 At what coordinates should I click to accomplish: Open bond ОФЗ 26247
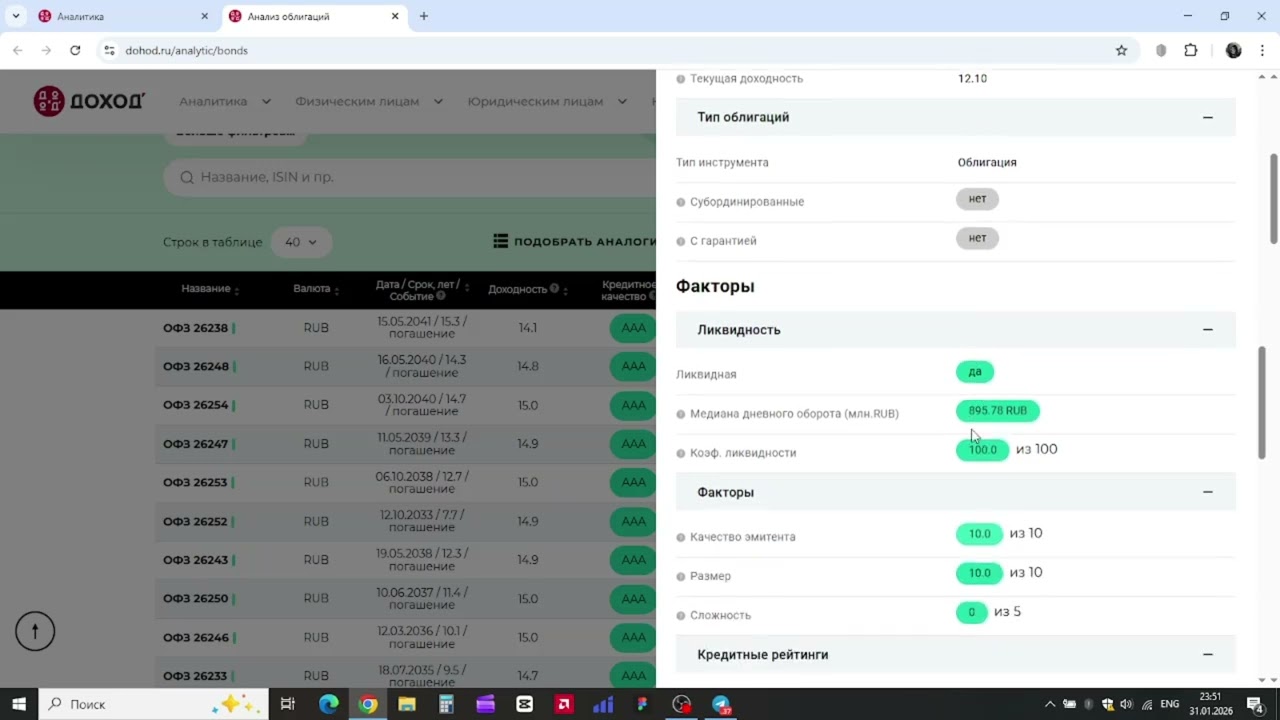196,444
